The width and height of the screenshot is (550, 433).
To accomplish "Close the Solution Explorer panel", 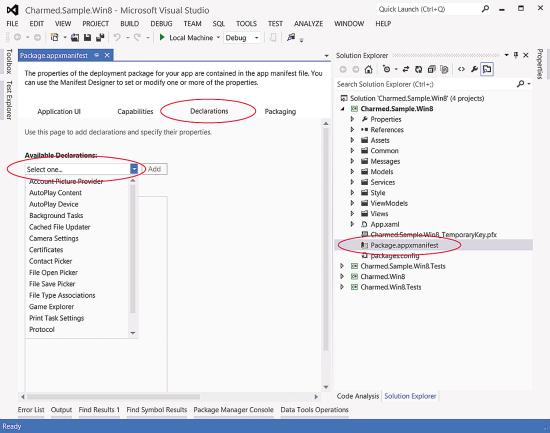I will click(x=526, y=55).
